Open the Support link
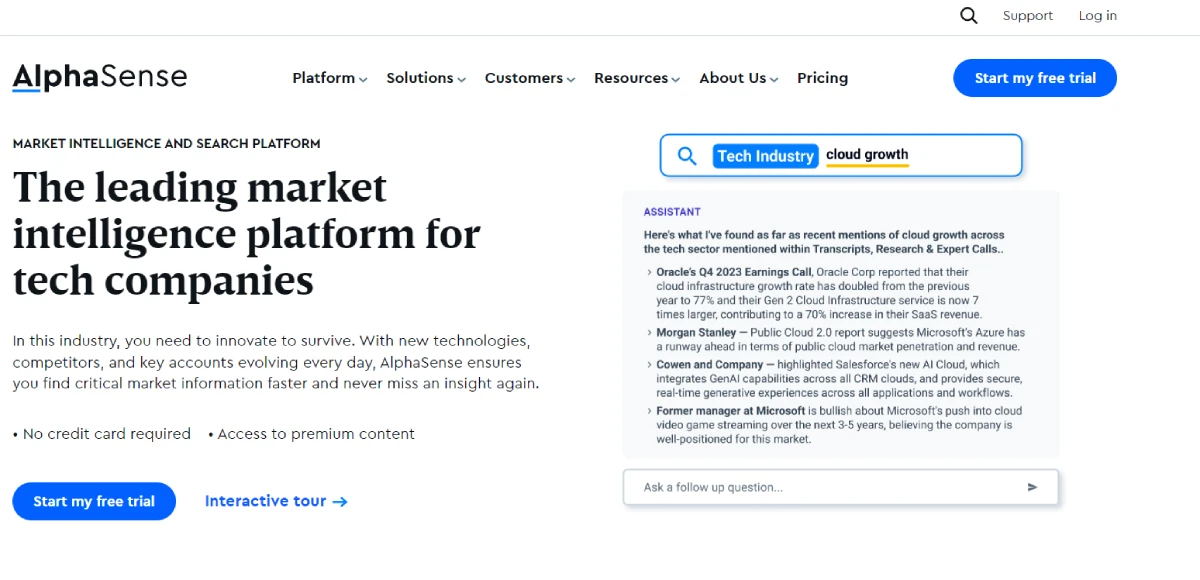This screenshot has height=580, width=1200. click(x=1028, y=16)
